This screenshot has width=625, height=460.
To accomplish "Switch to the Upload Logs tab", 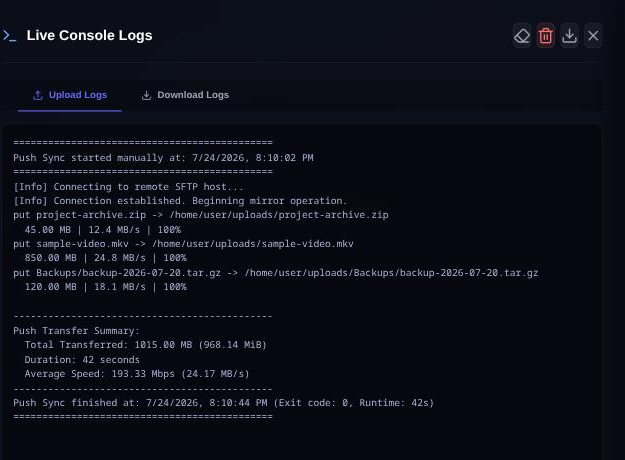I will click(x=70, y=95).
